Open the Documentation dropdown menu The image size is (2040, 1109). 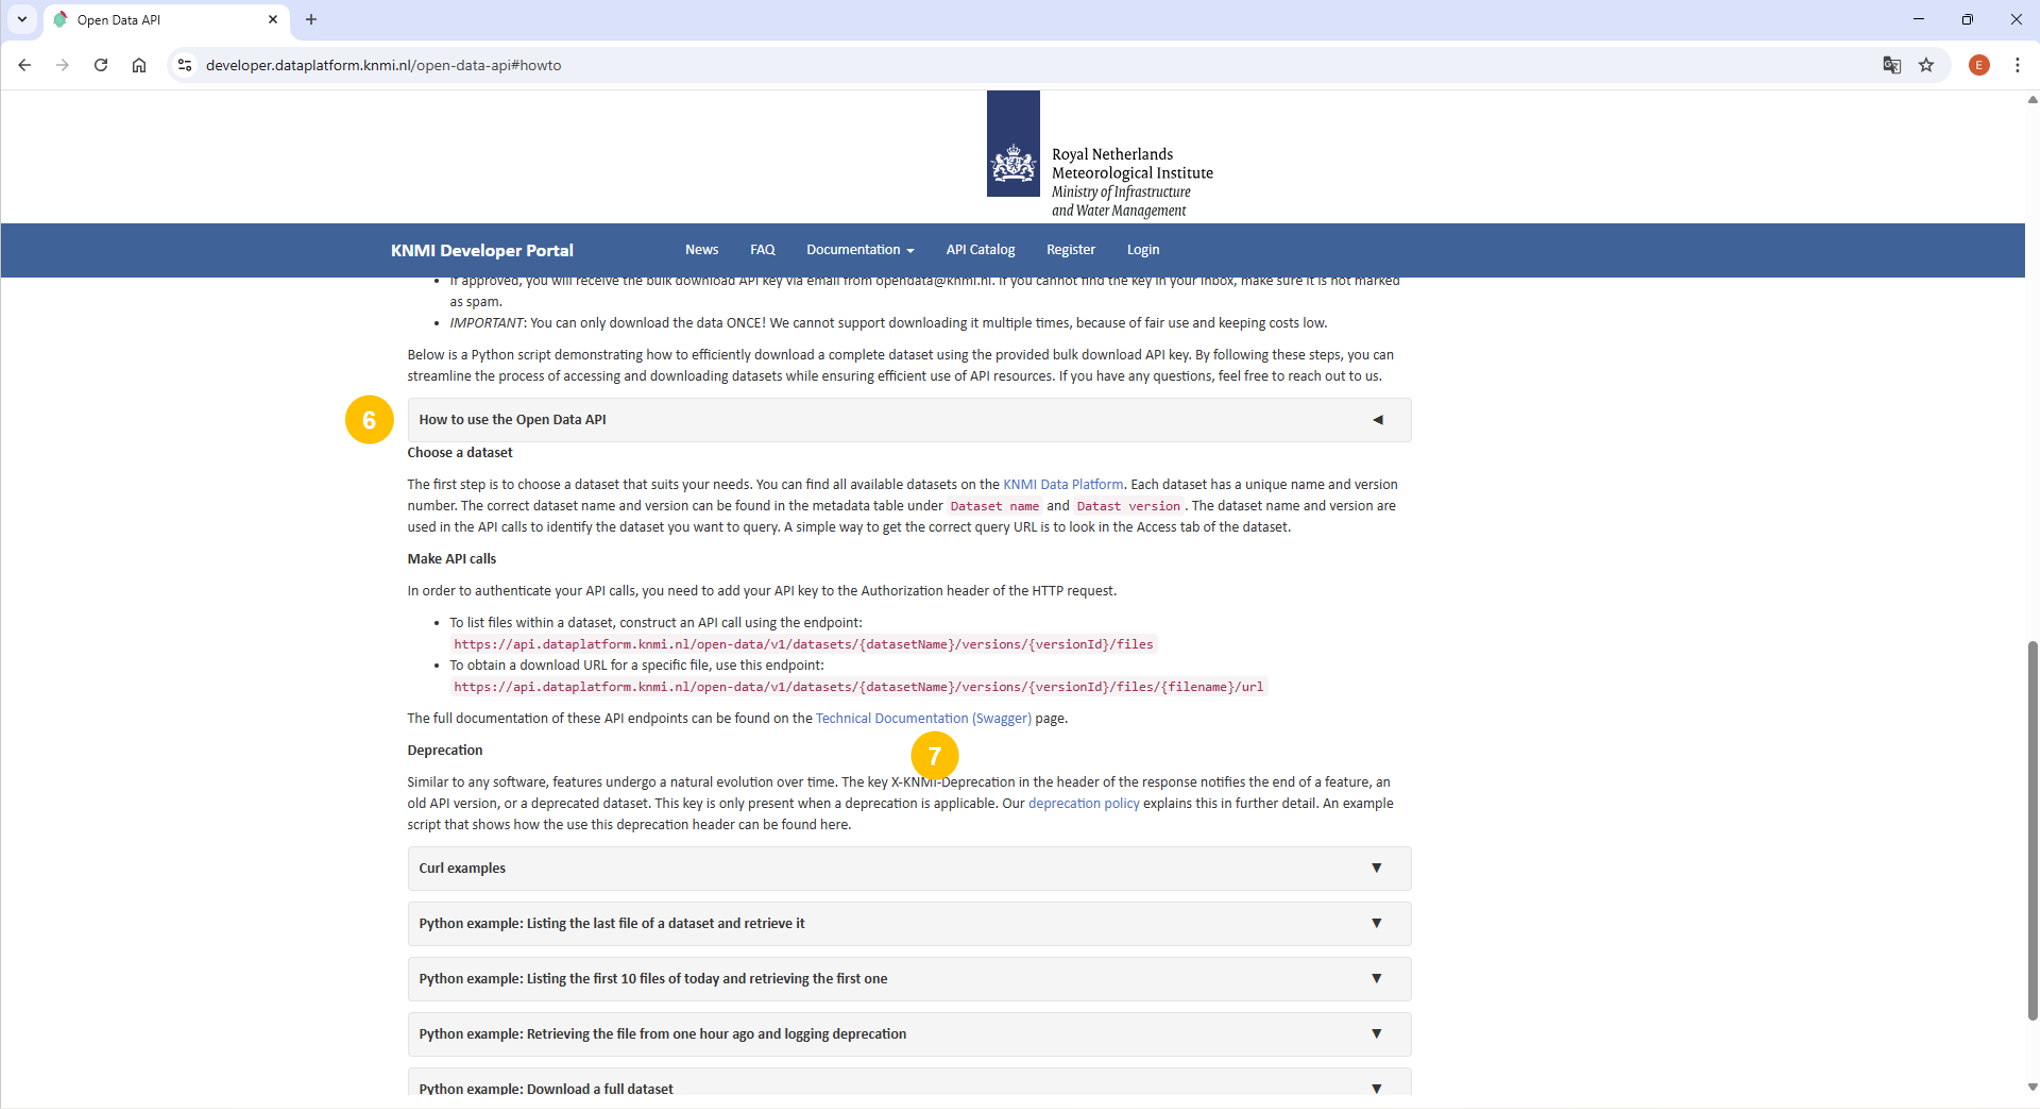859,250
